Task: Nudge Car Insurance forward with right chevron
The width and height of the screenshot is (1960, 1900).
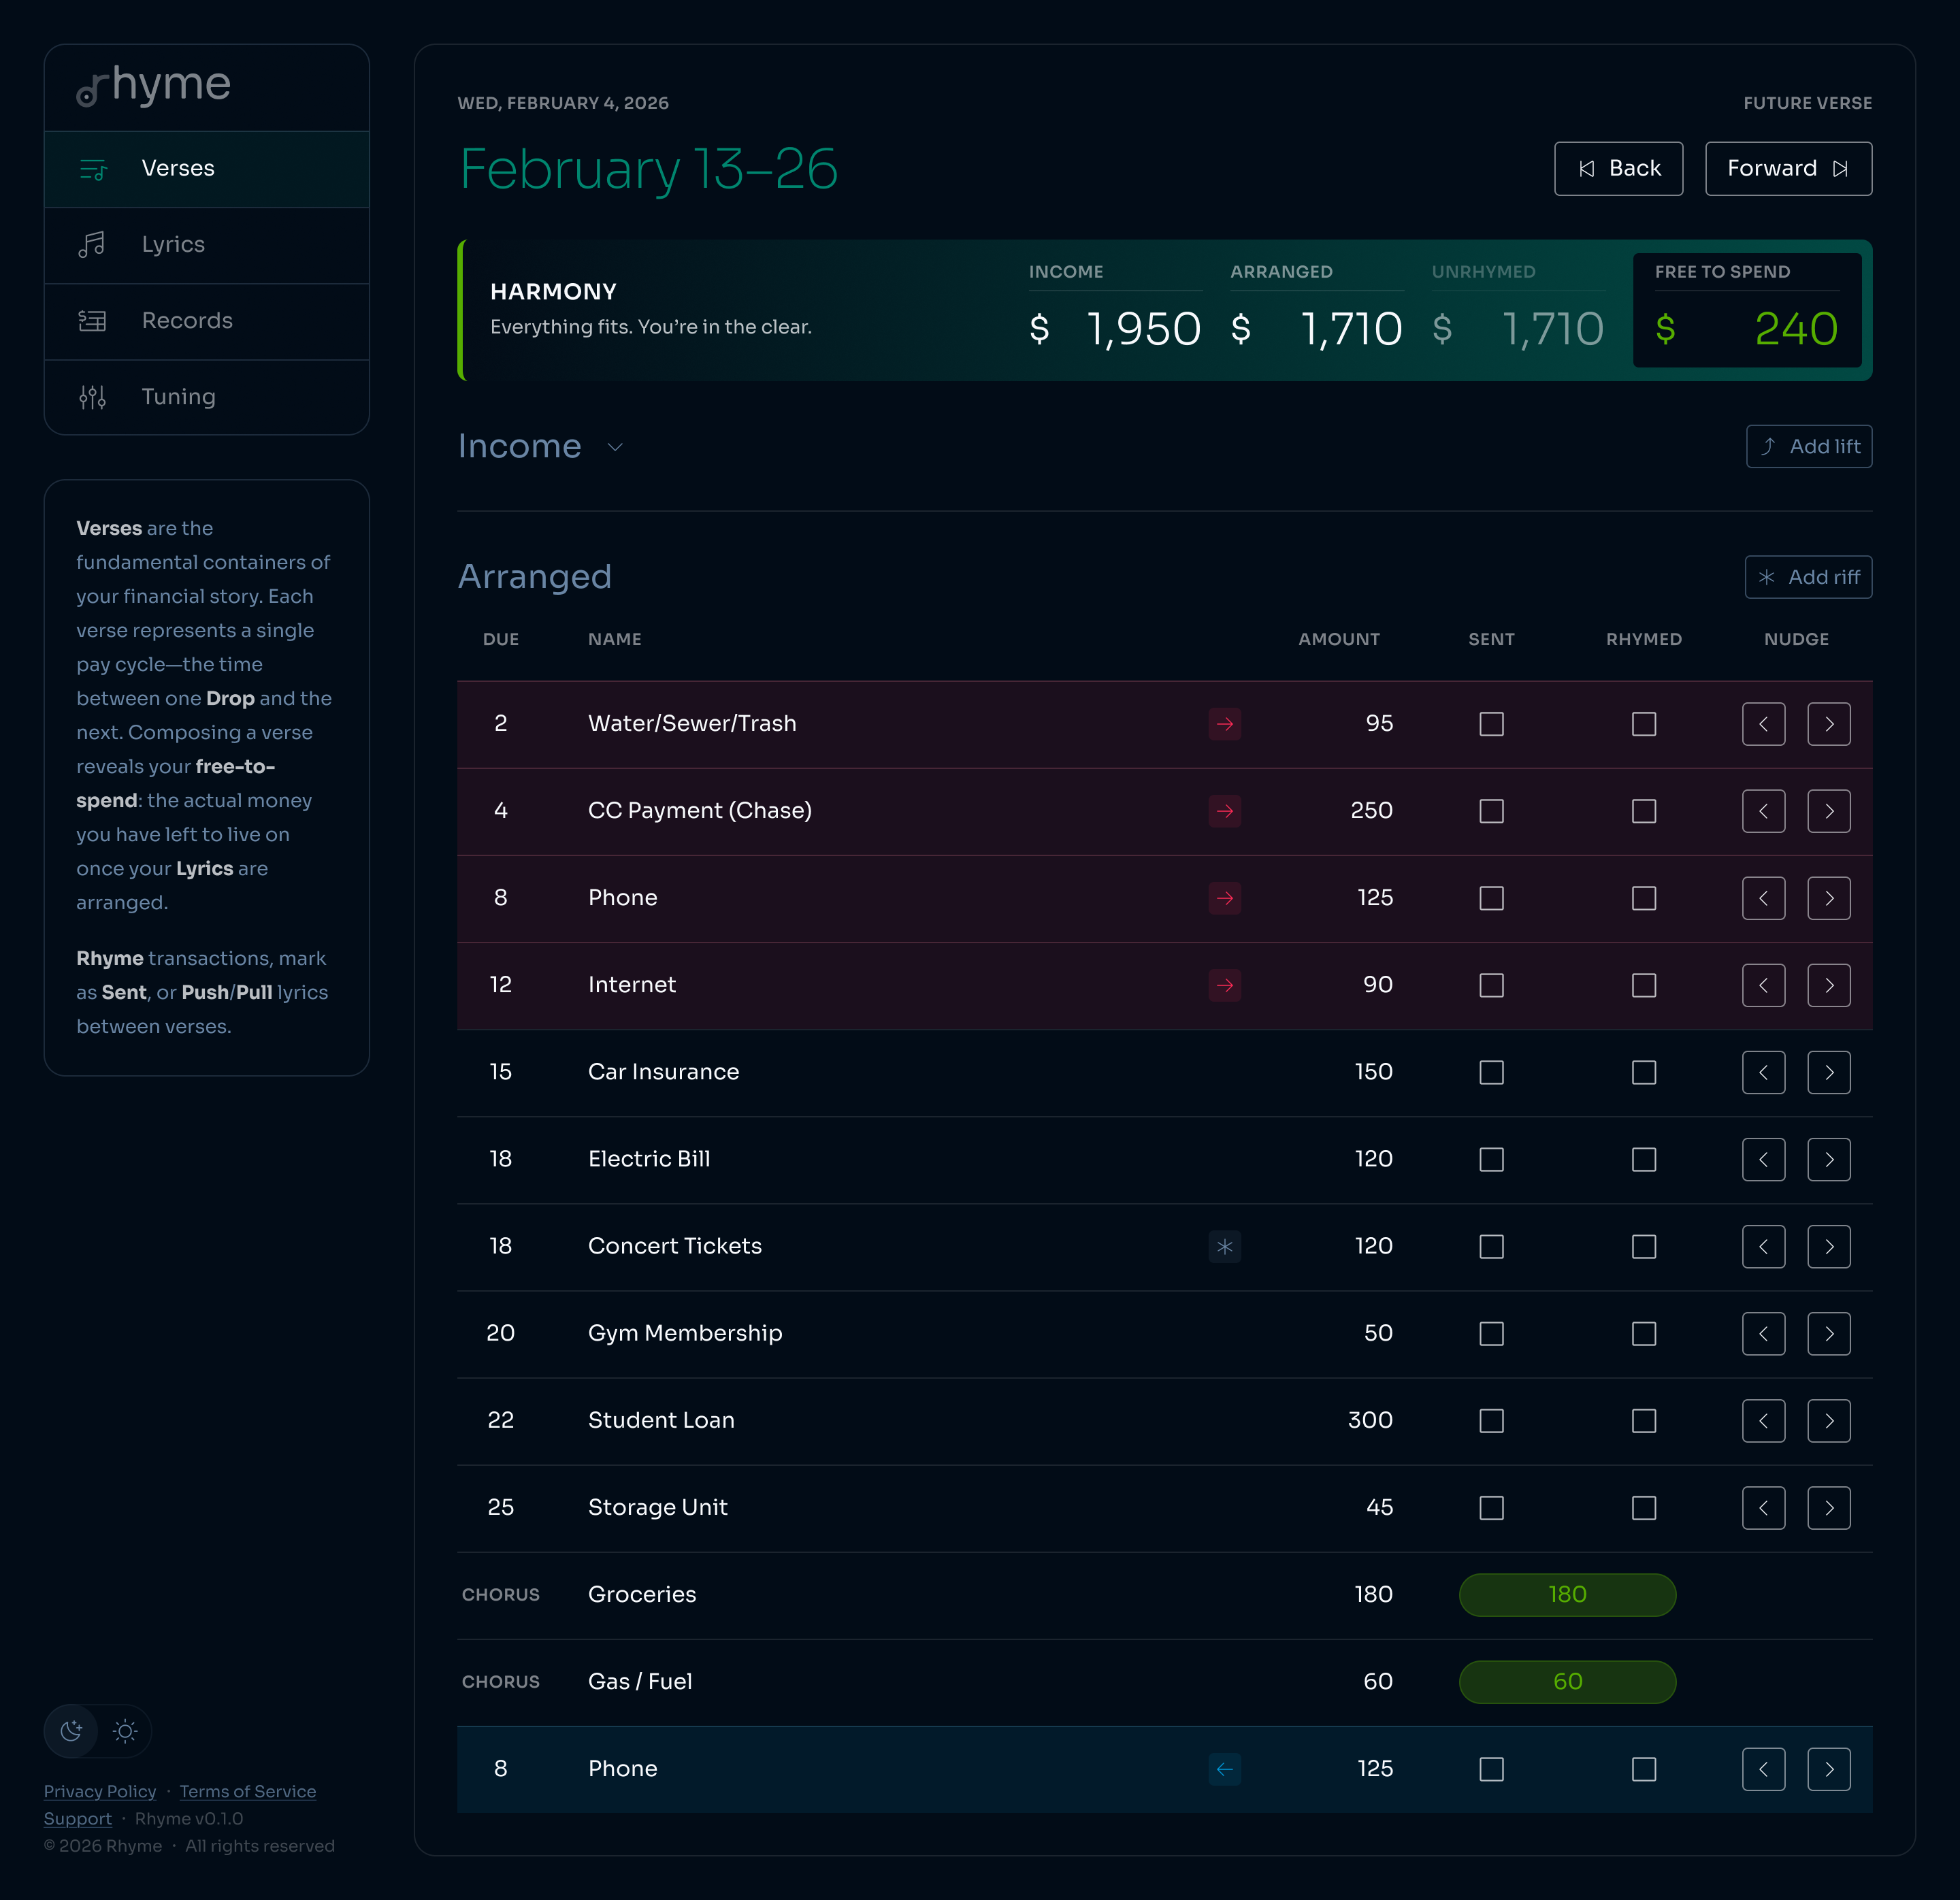Action: coord(1829,1072)
